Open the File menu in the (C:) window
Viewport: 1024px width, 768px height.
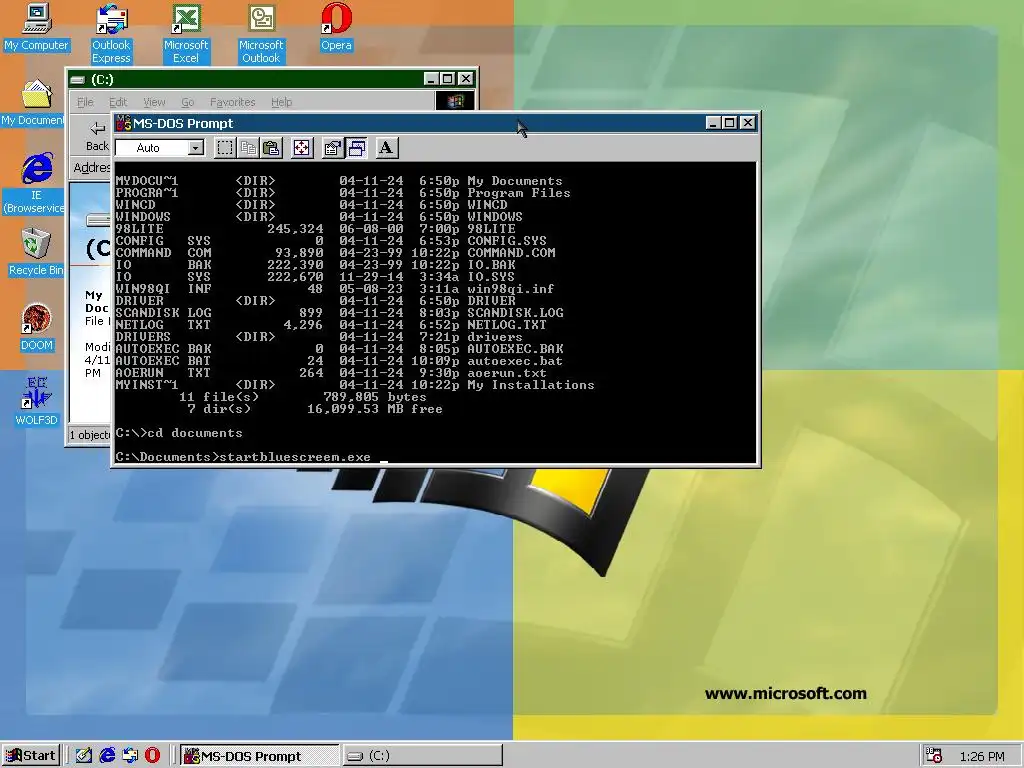click(x=85, y=102)
